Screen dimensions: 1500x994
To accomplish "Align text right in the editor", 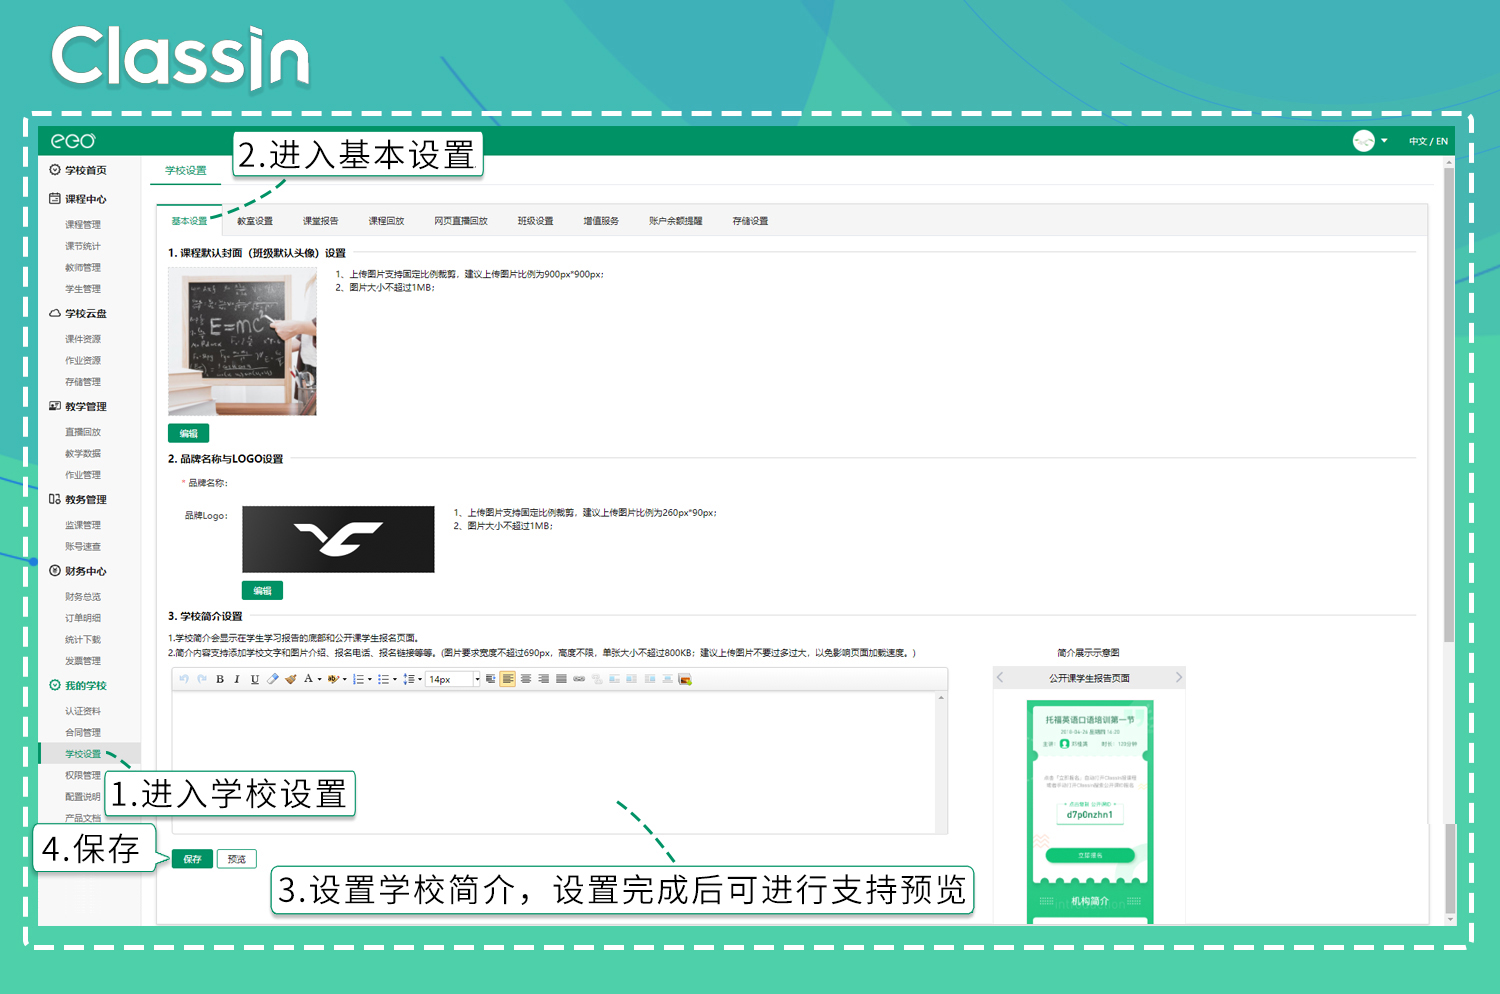I will click(543, 679).
